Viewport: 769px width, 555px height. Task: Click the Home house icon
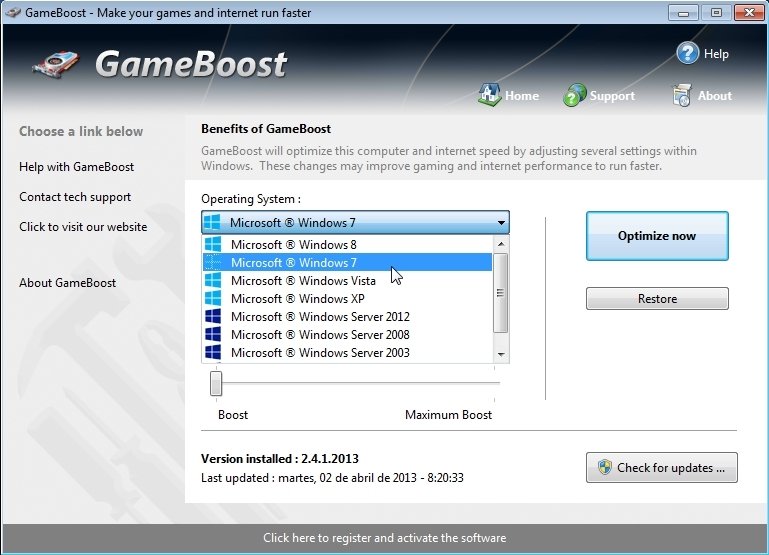[x=489, y=95]
